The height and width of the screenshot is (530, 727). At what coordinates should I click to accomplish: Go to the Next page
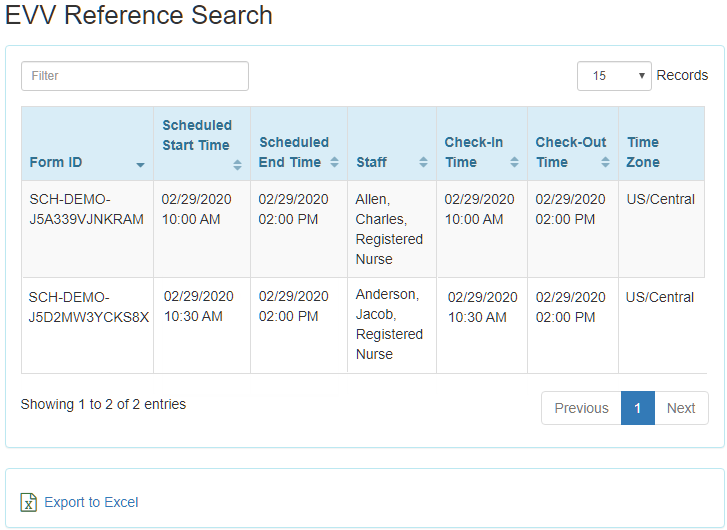681,408
